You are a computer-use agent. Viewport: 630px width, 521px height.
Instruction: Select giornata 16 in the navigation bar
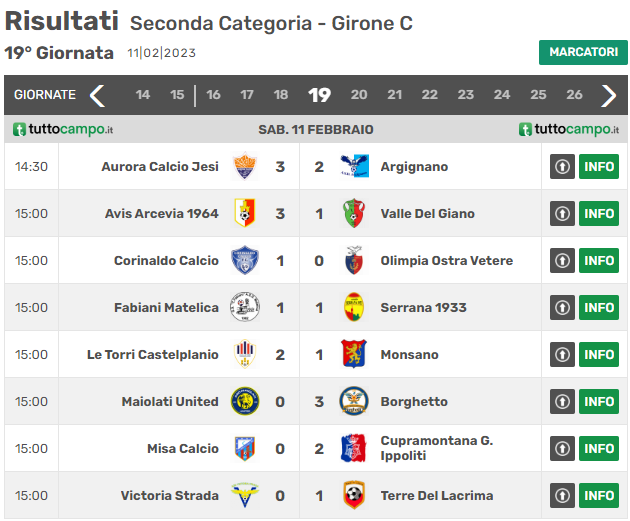point(213,95)
